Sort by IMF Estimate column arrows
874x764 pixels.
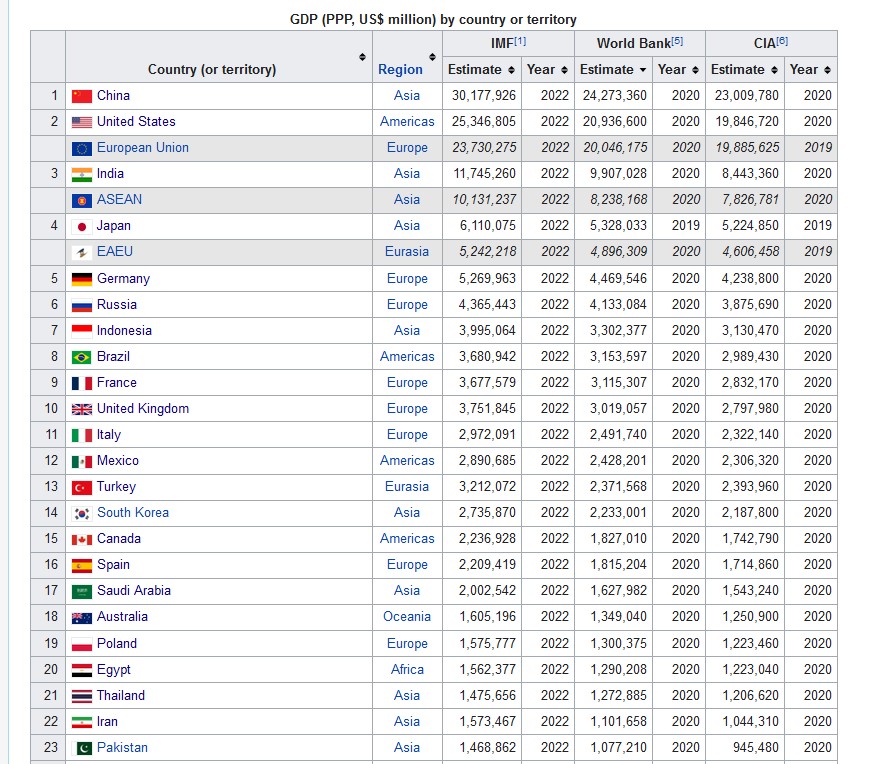coord(511,70)
